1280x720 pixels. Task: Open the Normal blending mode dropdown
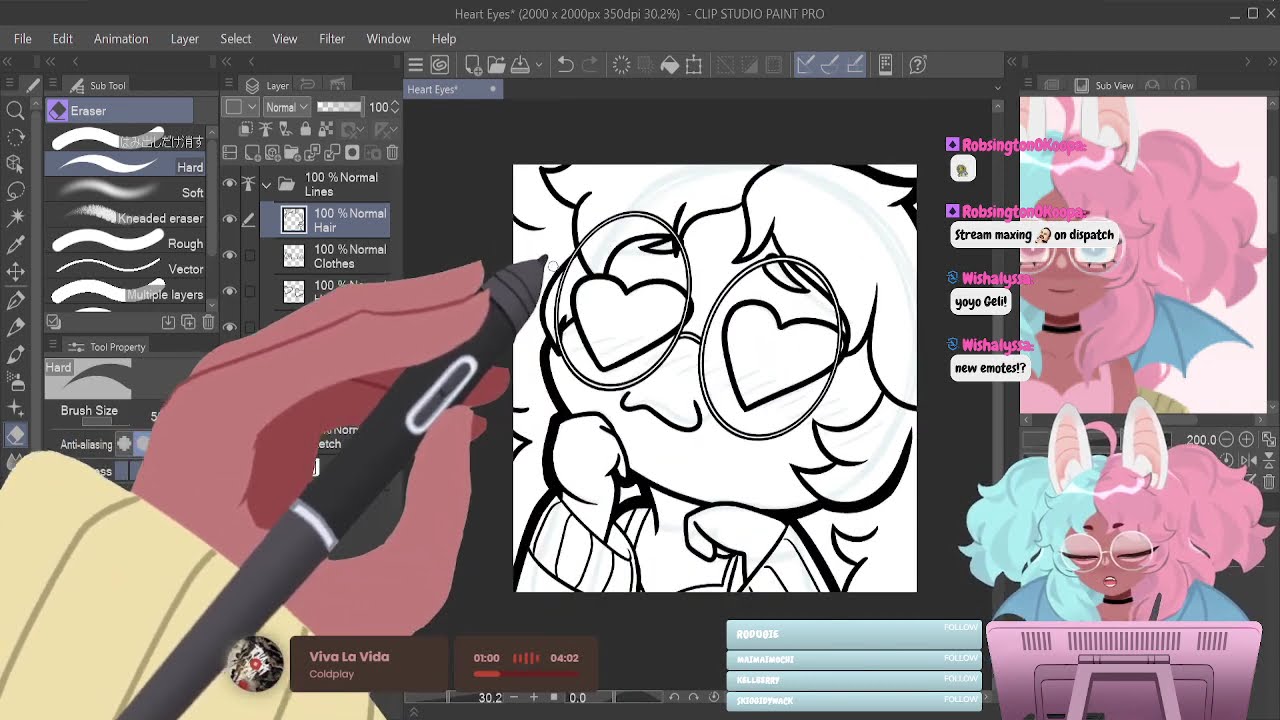[286, 107]
